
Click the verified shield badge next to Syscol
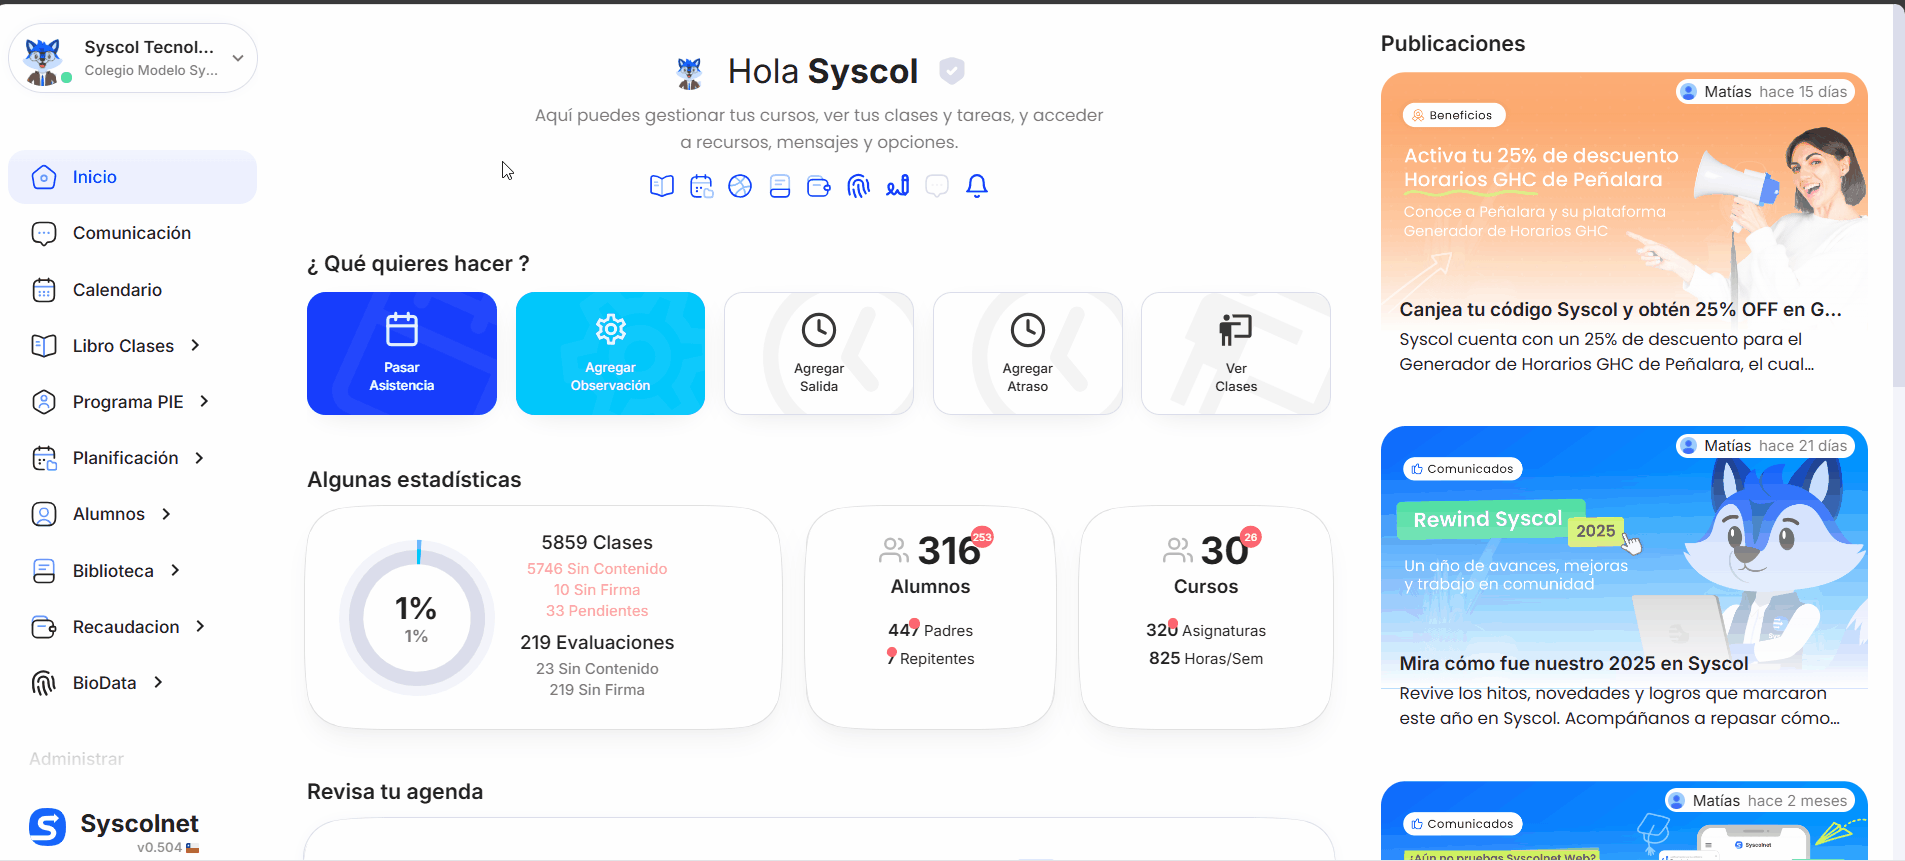[x=952, y=71]
